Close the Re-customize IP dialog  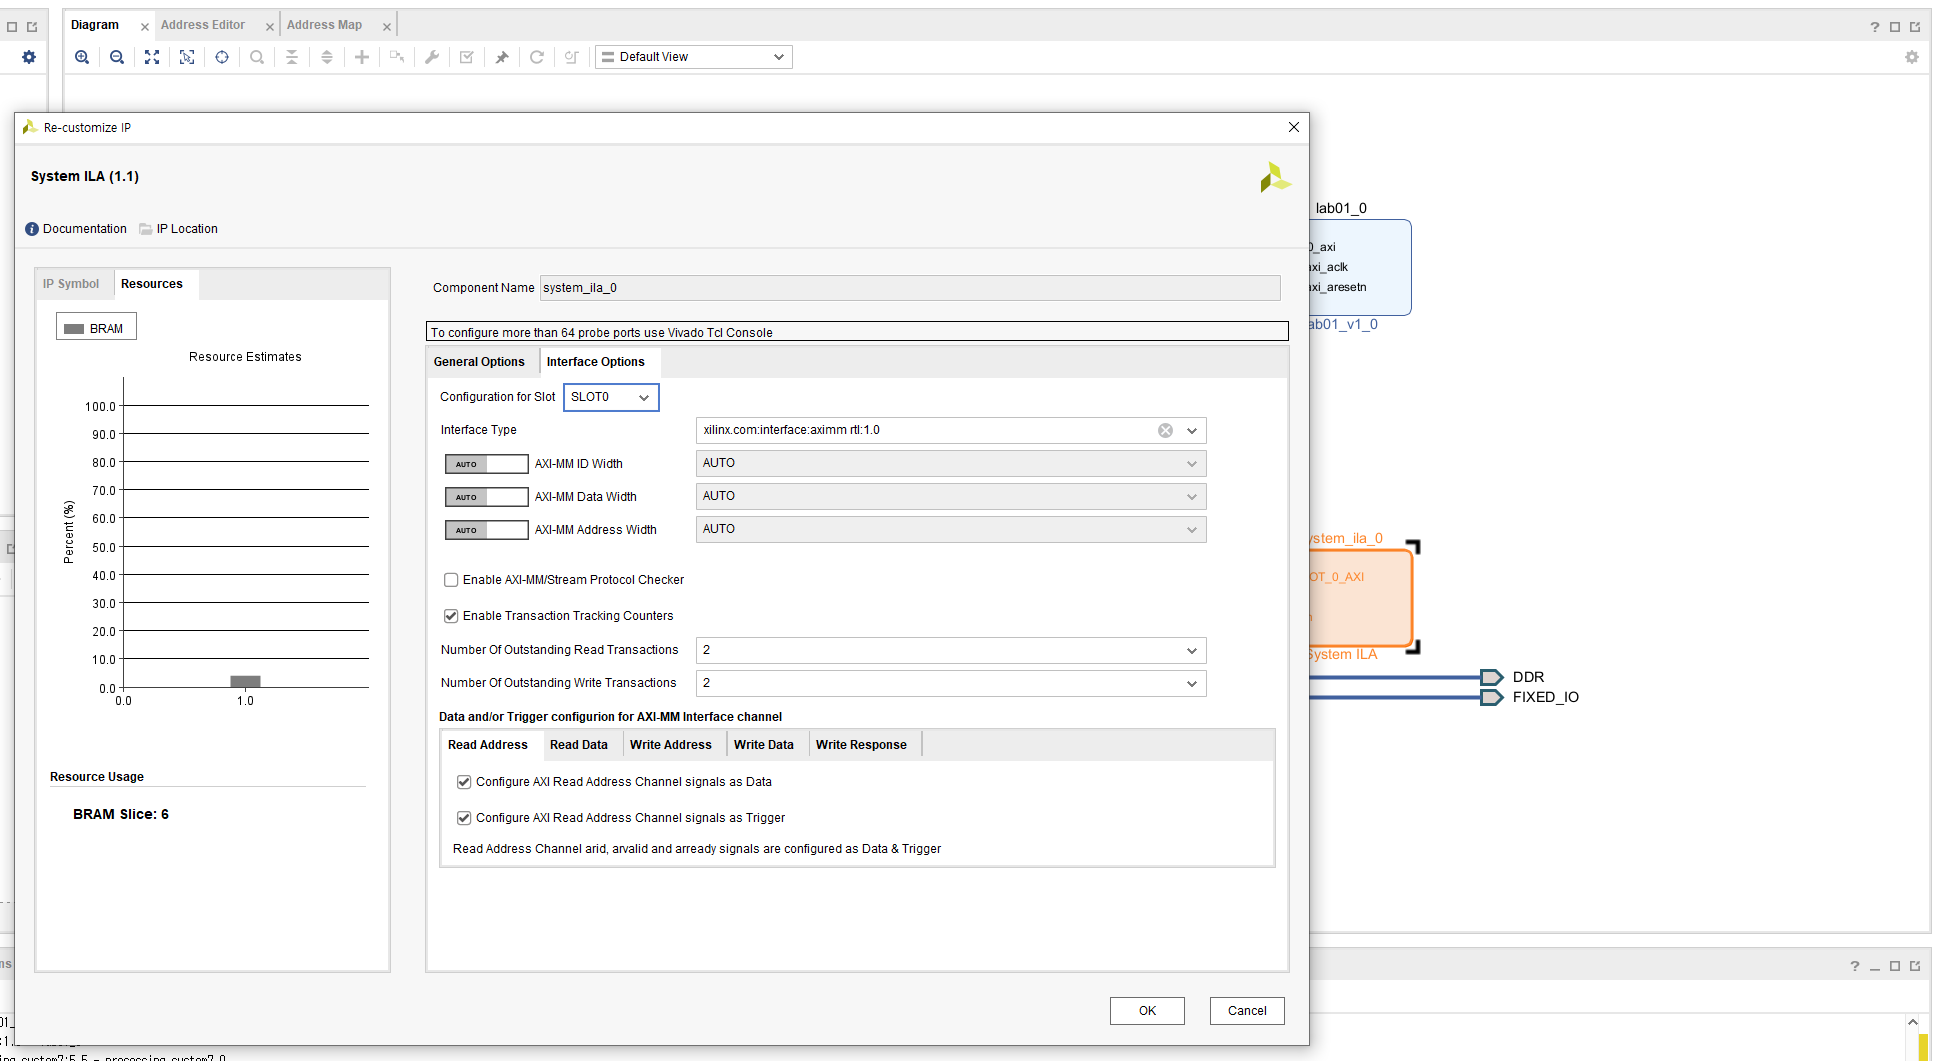pos(1294,127)
